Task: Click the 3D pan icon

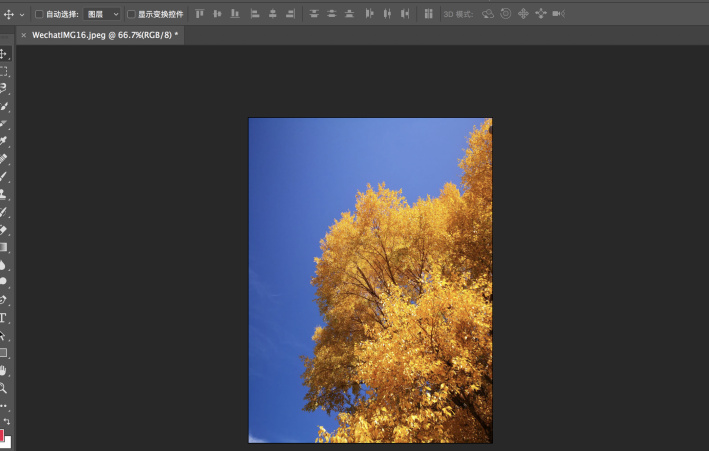Action: (523, 14)
